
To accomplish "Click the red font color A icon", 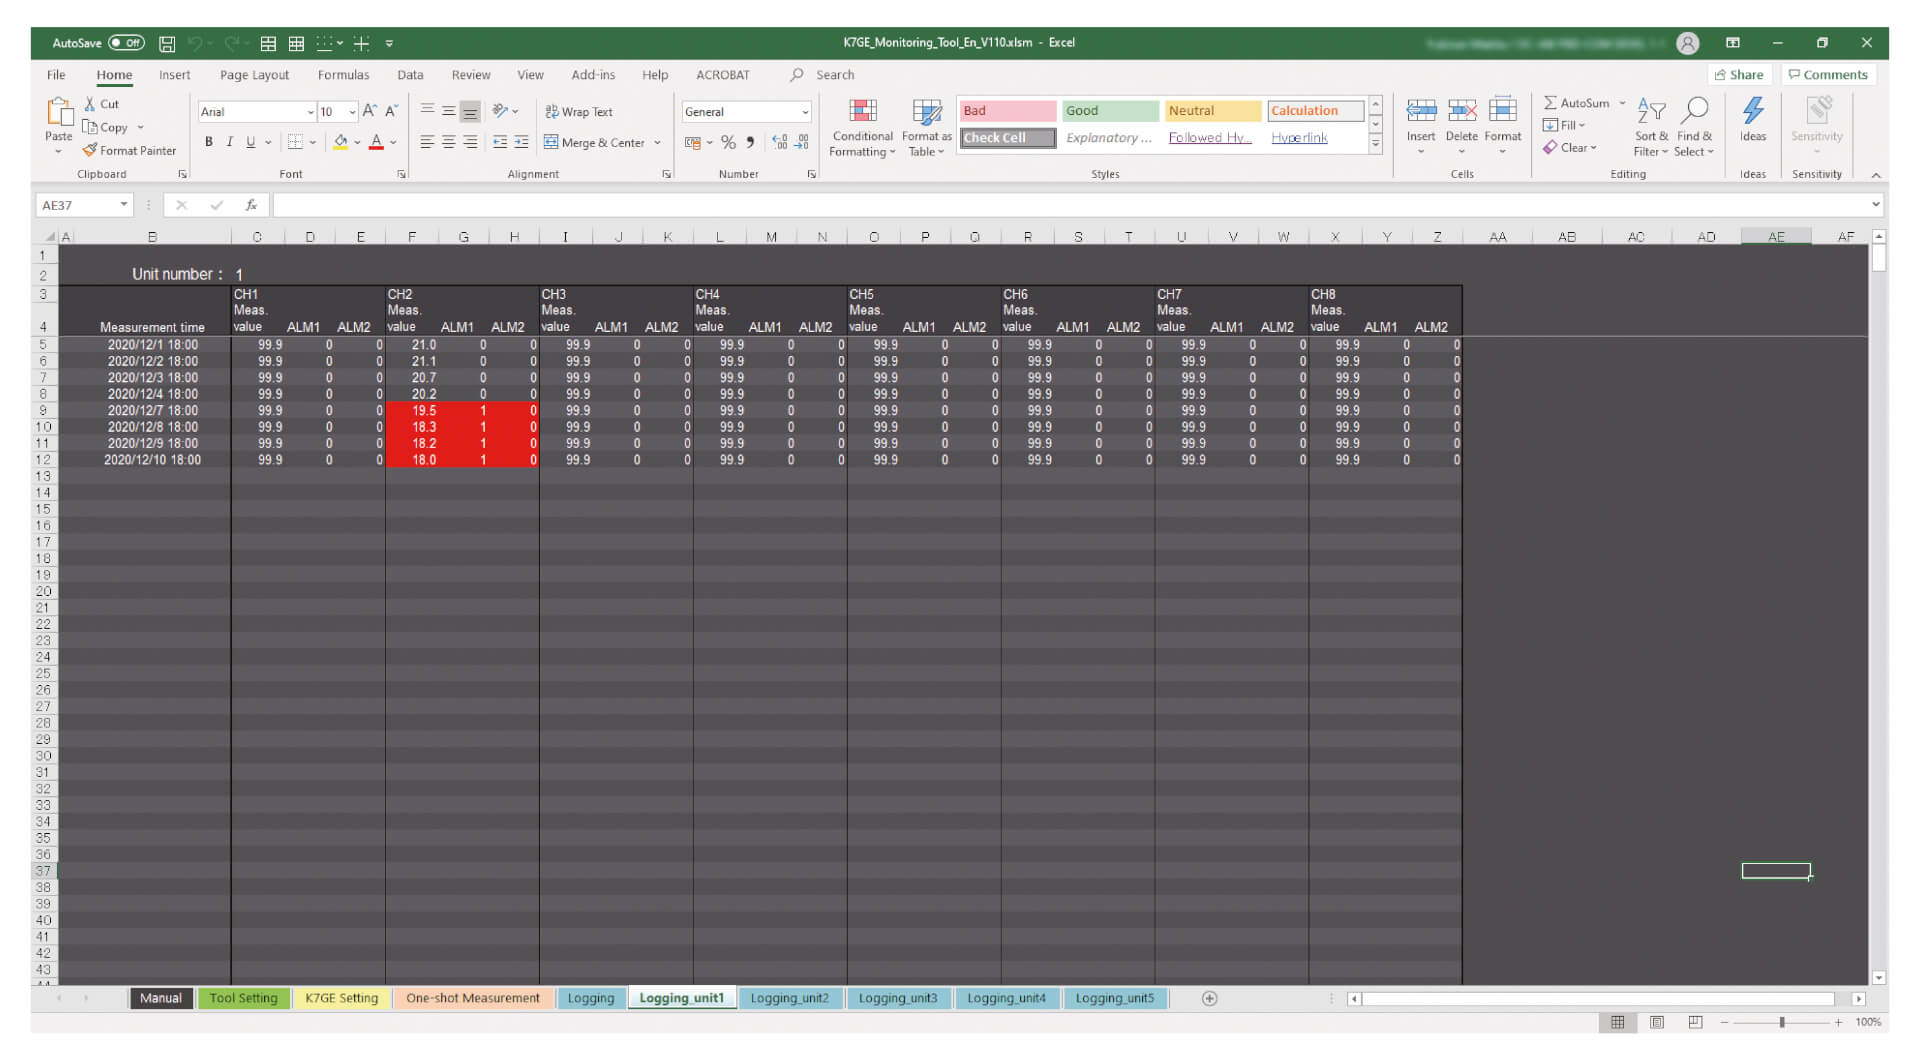I will (376, 142).
